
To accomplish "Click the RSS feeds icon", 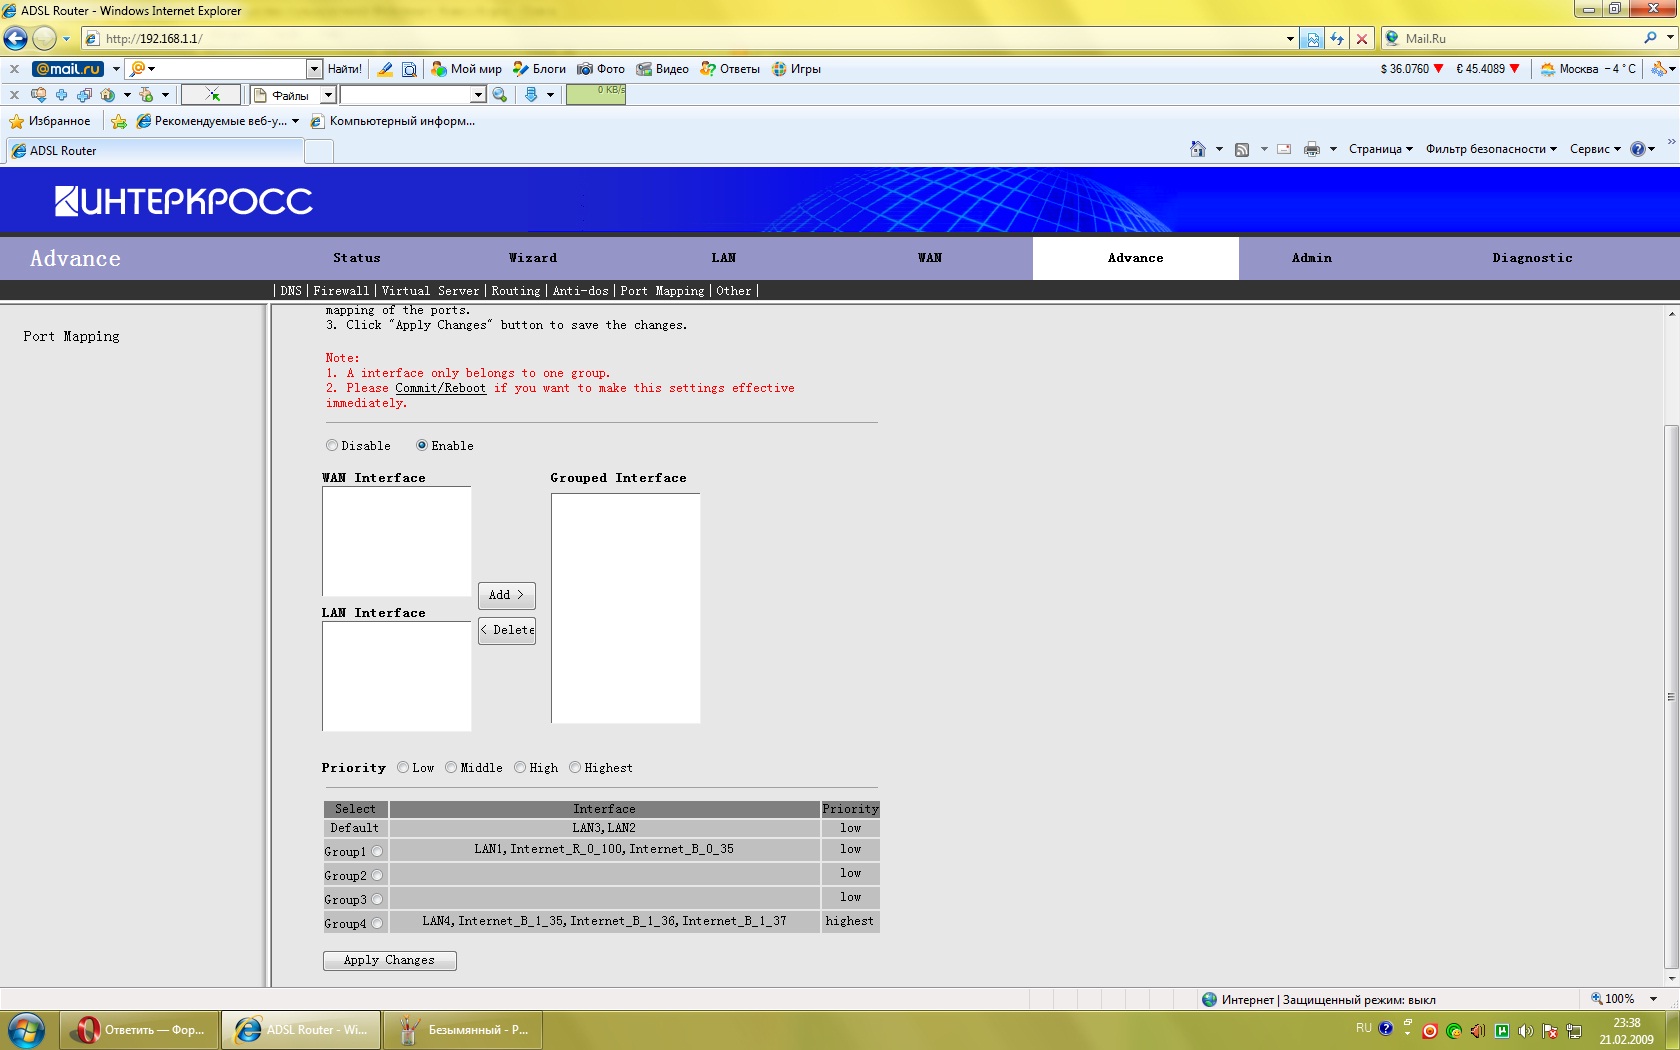I will 1242,149.
